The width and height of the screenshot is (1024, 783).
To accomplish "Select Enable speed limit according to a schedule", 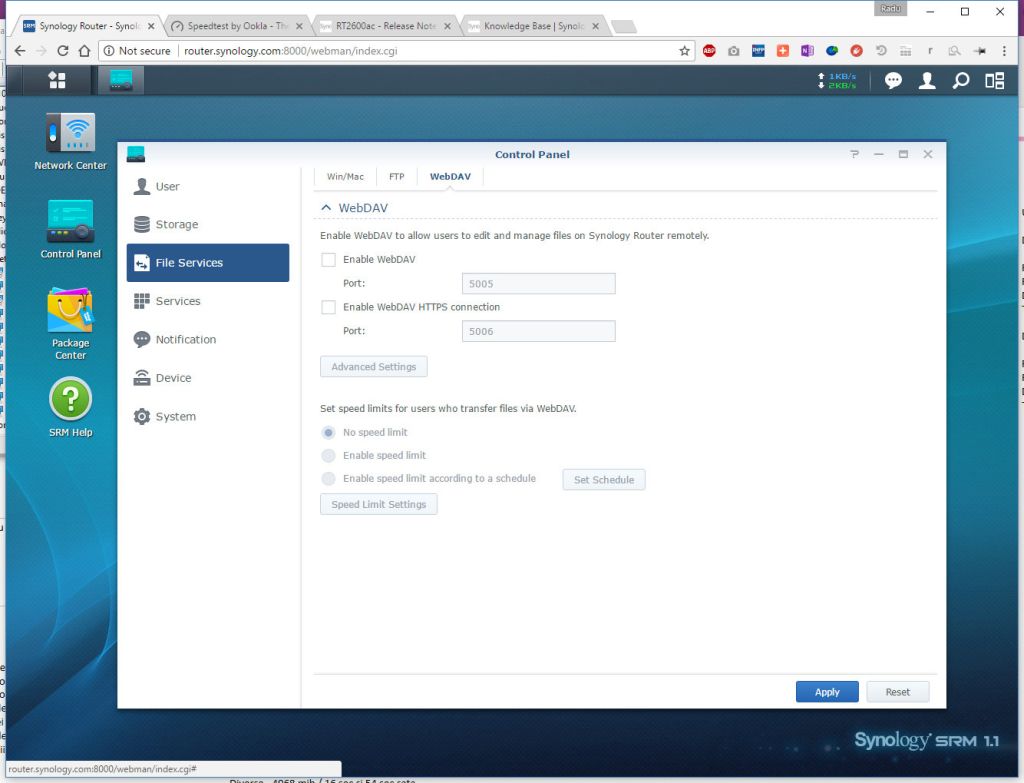I will click(x=328, y=479).
